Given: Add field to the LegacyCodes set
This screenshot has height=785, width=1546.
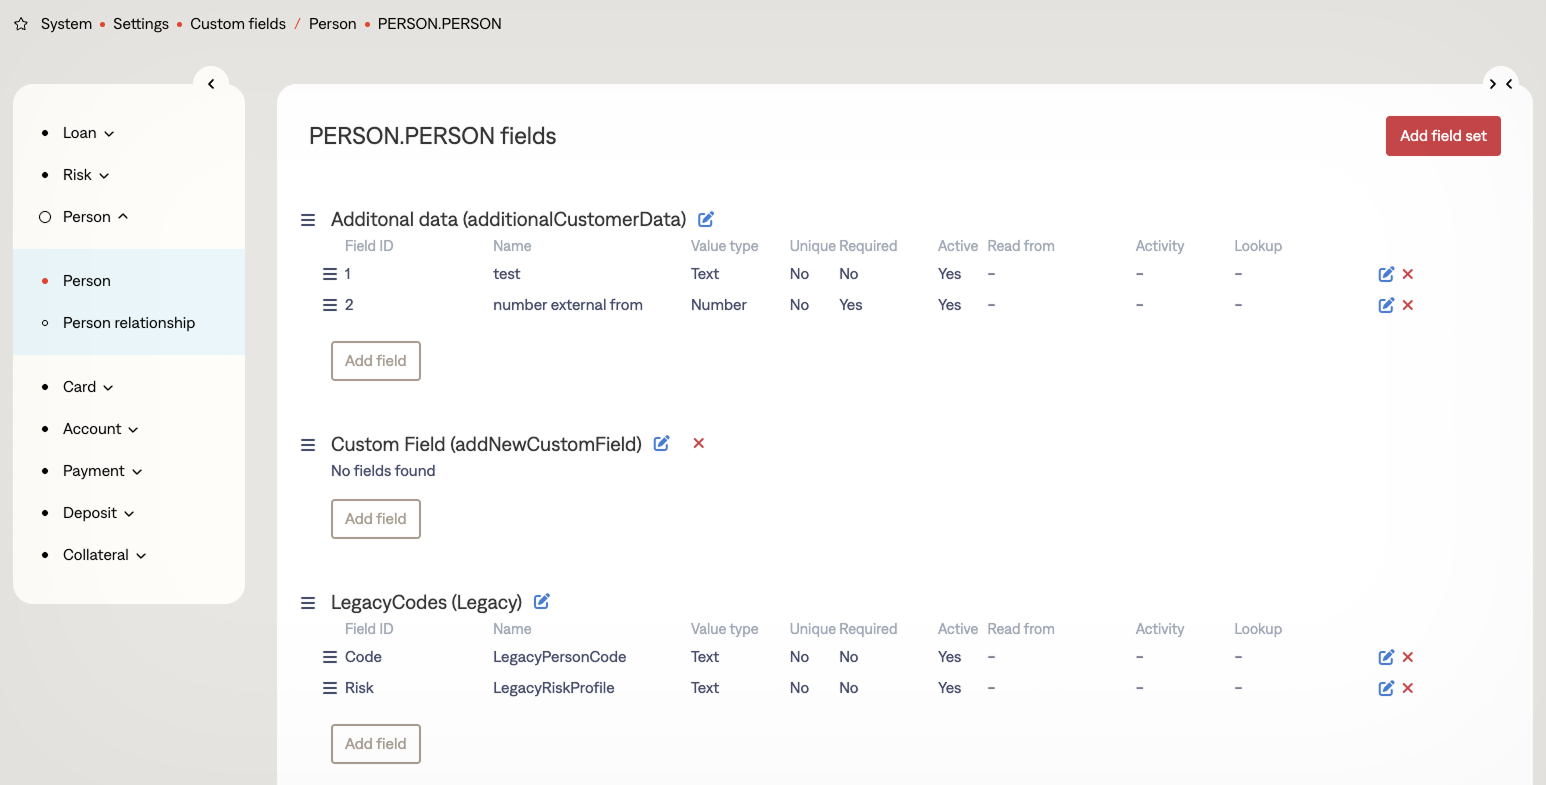Looking at the screenshot, I should point(376,744).
